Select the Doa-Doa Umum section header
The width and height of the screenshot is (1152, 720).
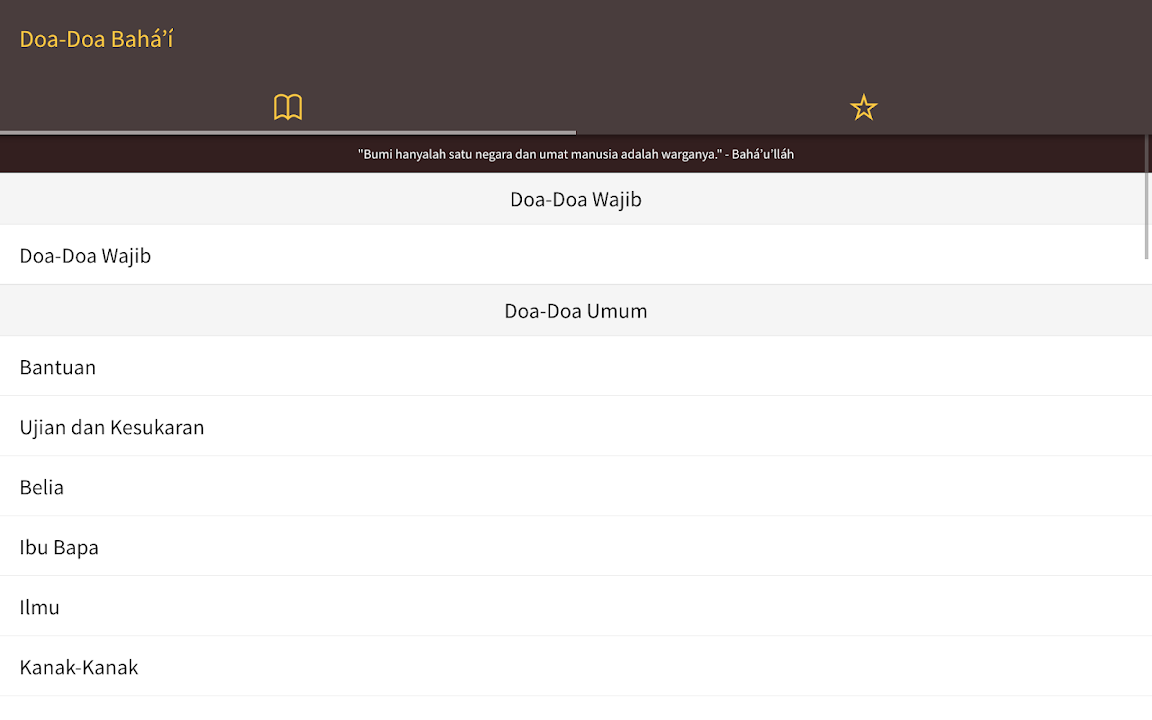pyautogui.click(x=576, y=311)
